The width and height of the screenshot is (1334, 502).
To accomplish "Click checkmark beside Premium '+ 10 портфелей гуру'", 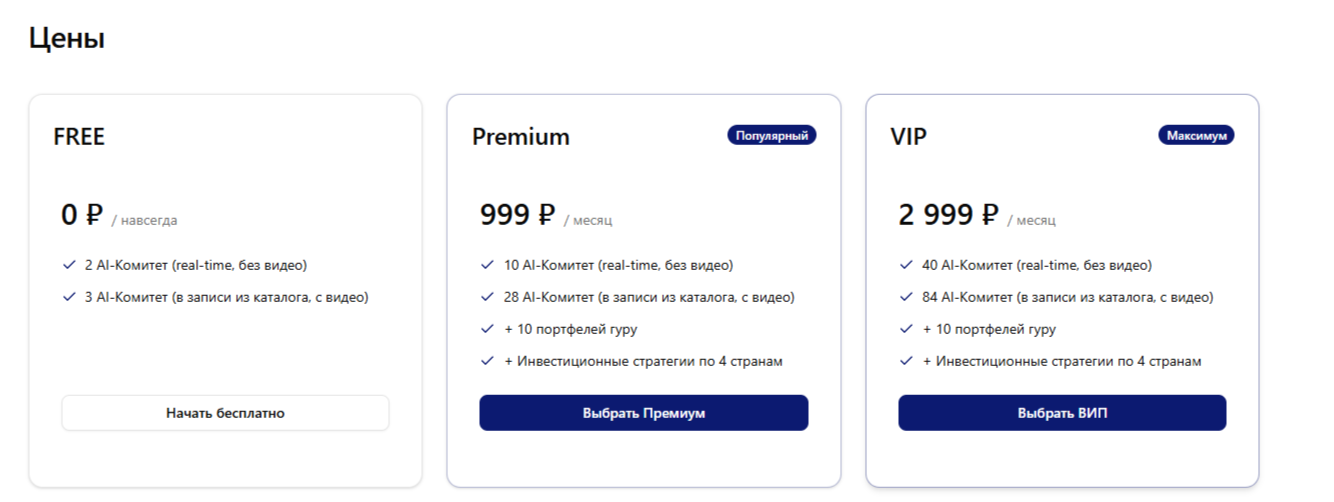I will (487, 329).
